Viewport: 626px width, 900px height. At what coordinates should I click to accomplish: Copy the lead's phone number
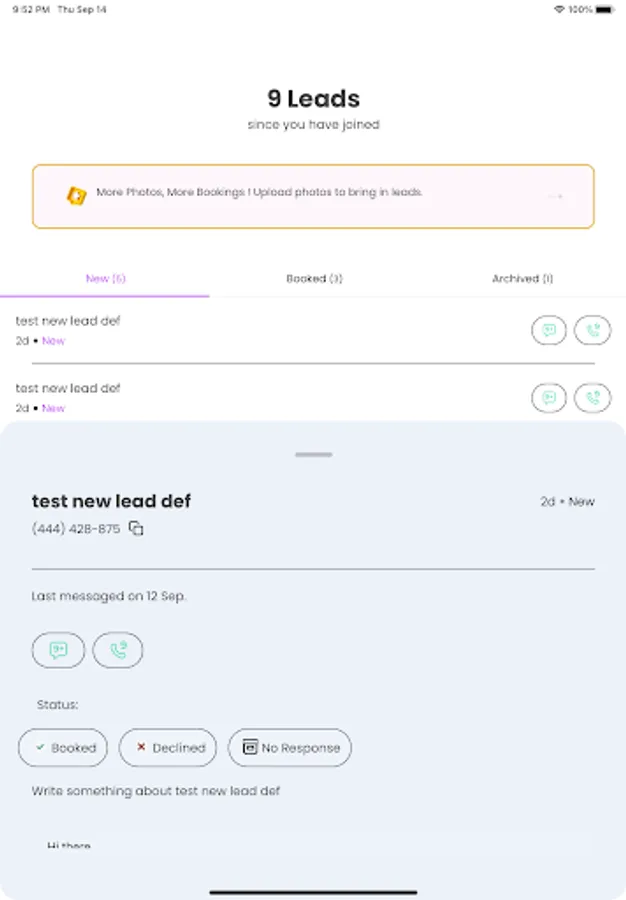click(136, 529)
